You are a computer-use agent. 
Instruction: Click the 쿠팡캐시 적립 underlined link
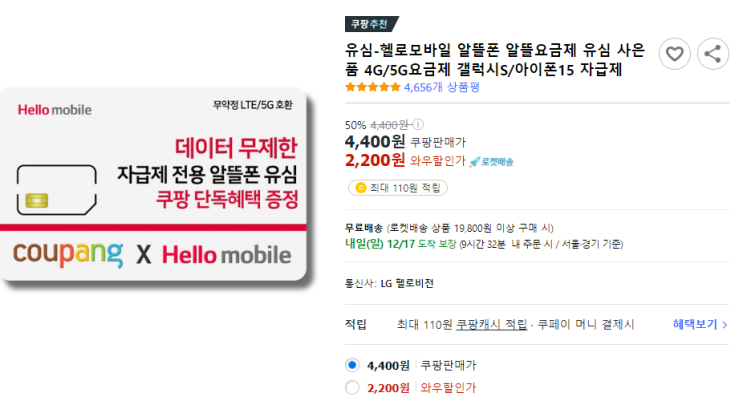pos(491,324)
